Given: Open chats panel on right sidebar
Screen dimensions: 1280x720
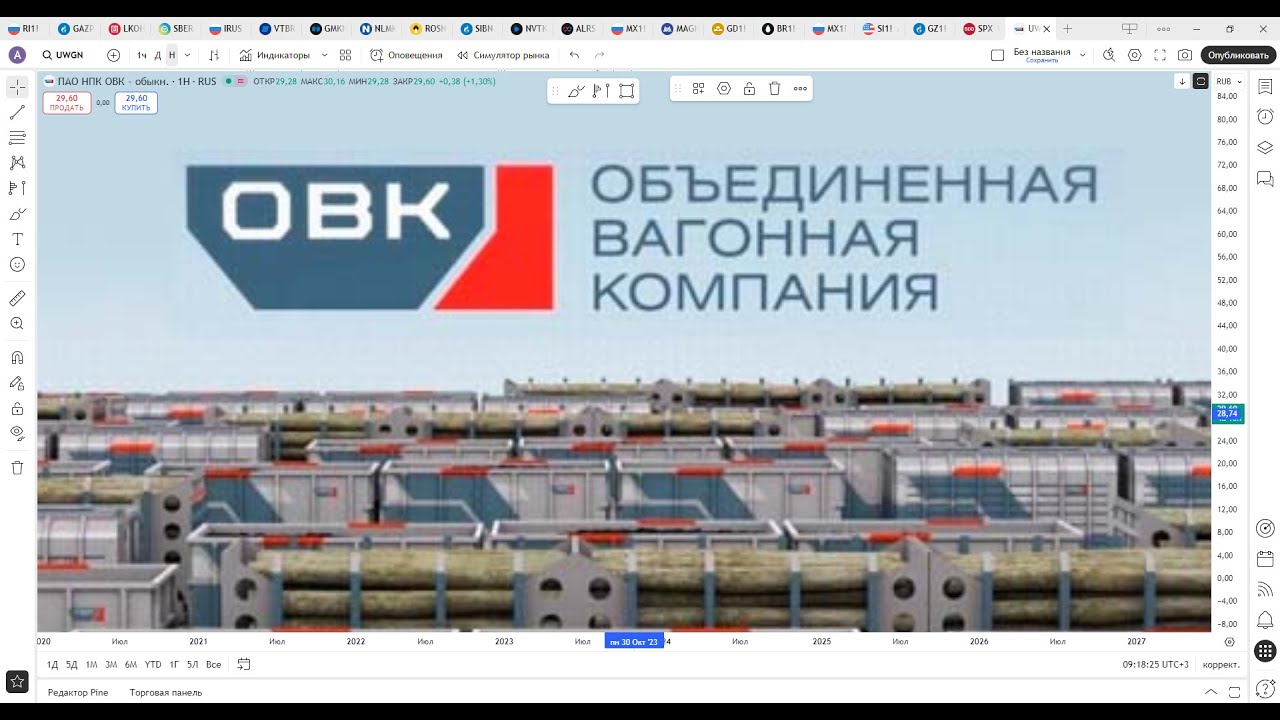Looking at the screenshot, I should coord(1265,179).
